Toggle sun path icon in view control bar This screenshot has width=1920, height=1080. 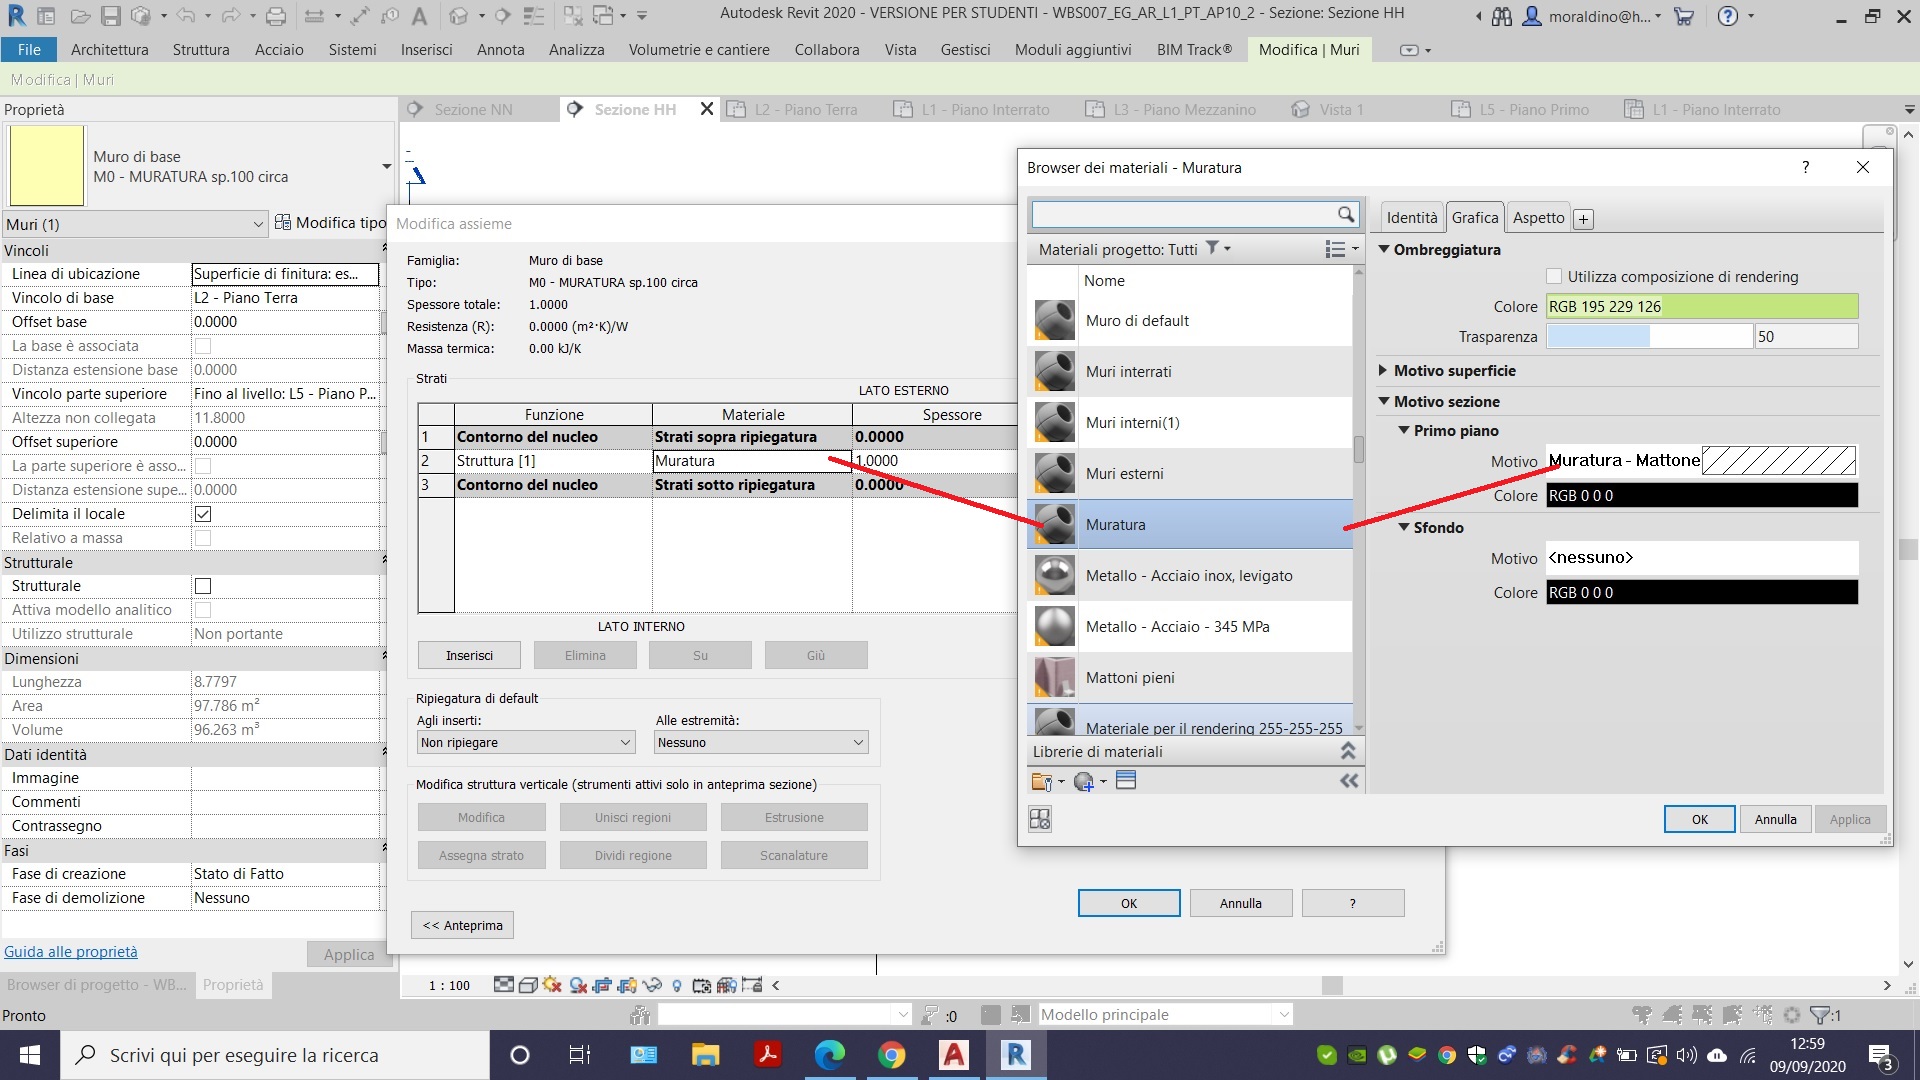coord(552,985)
